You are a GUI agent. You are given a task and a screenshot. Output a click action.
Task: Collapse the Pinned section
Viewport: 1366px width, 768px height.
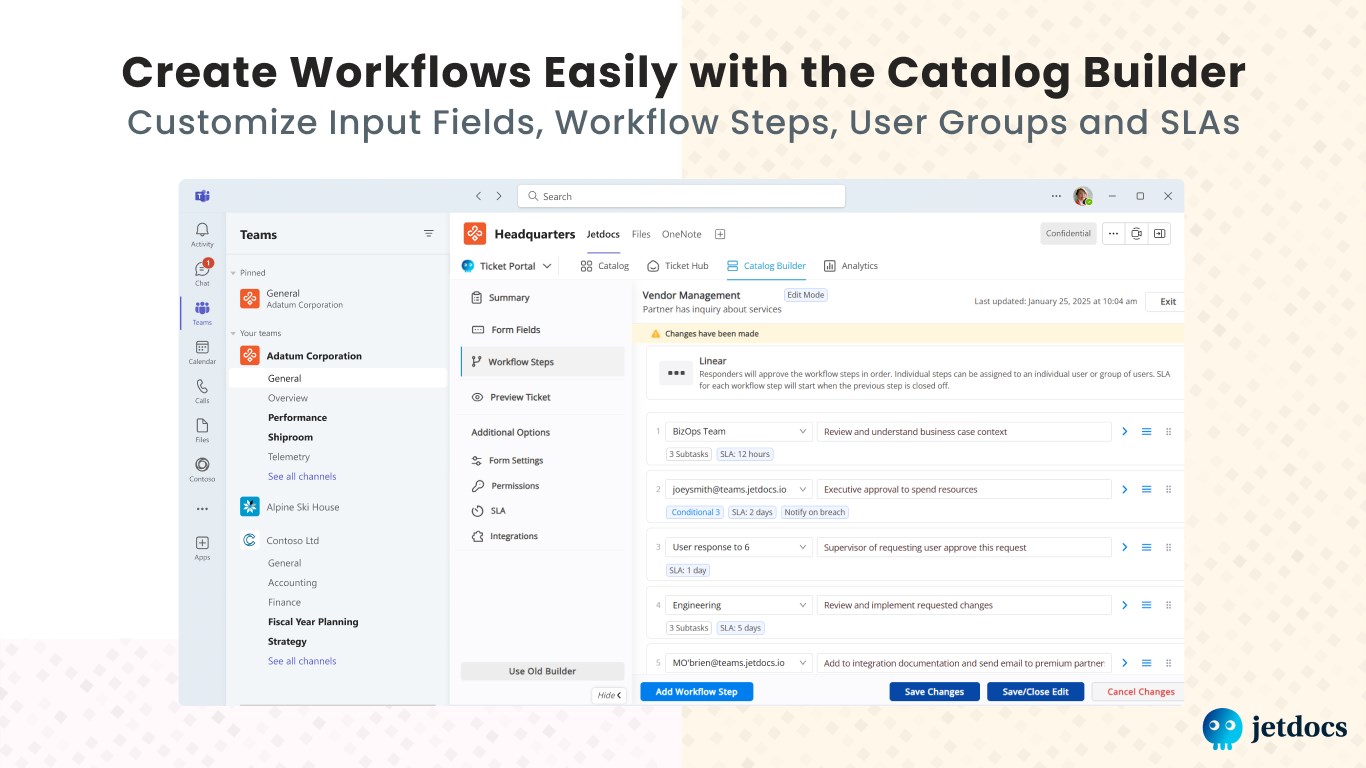pyautogui.click(x=233, y=273)
